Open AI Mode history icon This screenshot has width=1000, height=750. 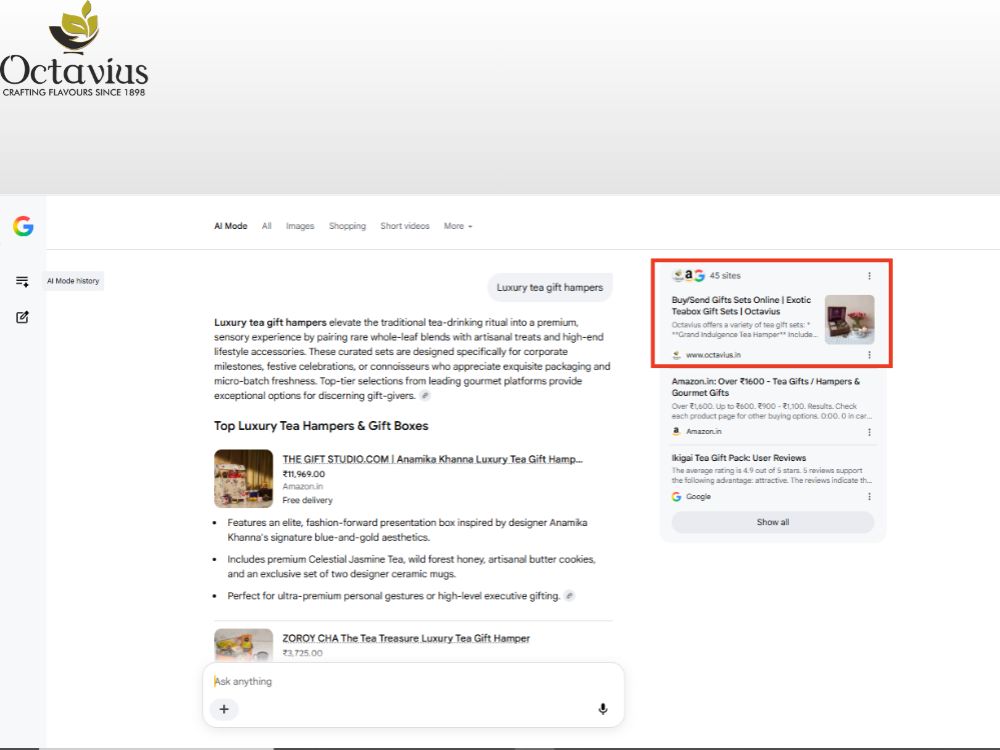point(22,281)
